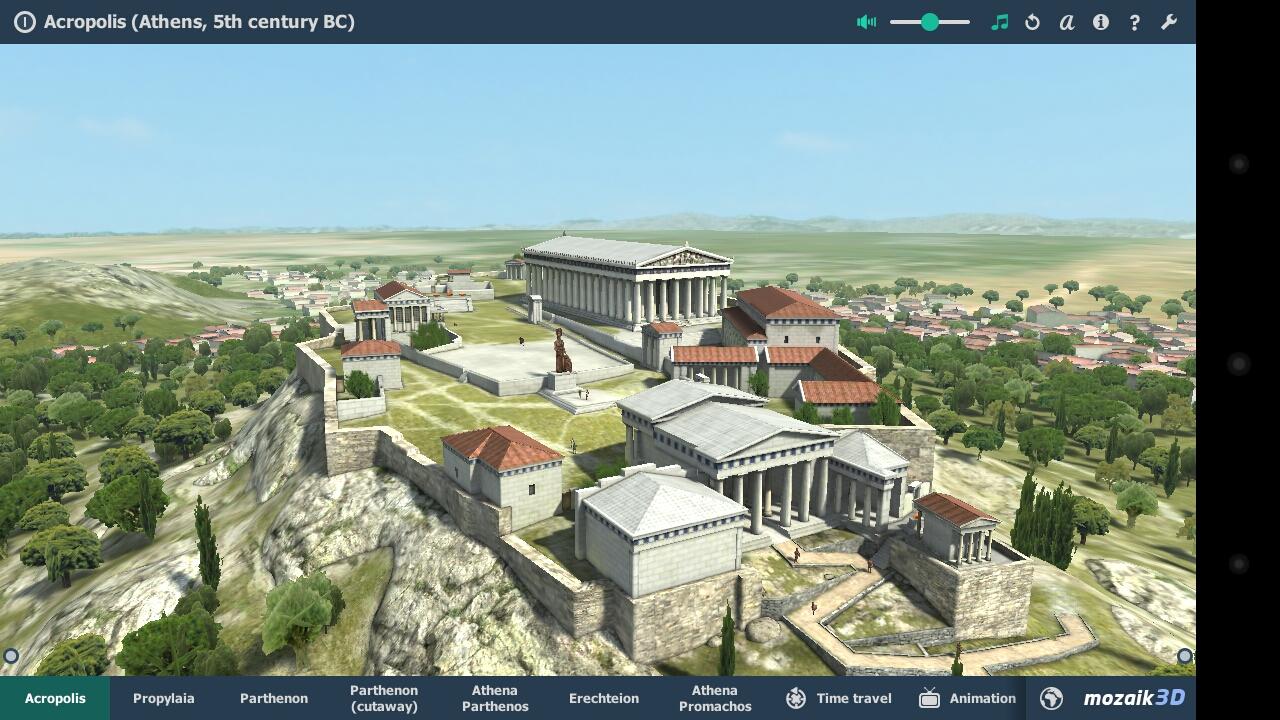1280x720 pixels.
Task: Open the Parthenon (cutaway) tab
Action: point(384,698)
